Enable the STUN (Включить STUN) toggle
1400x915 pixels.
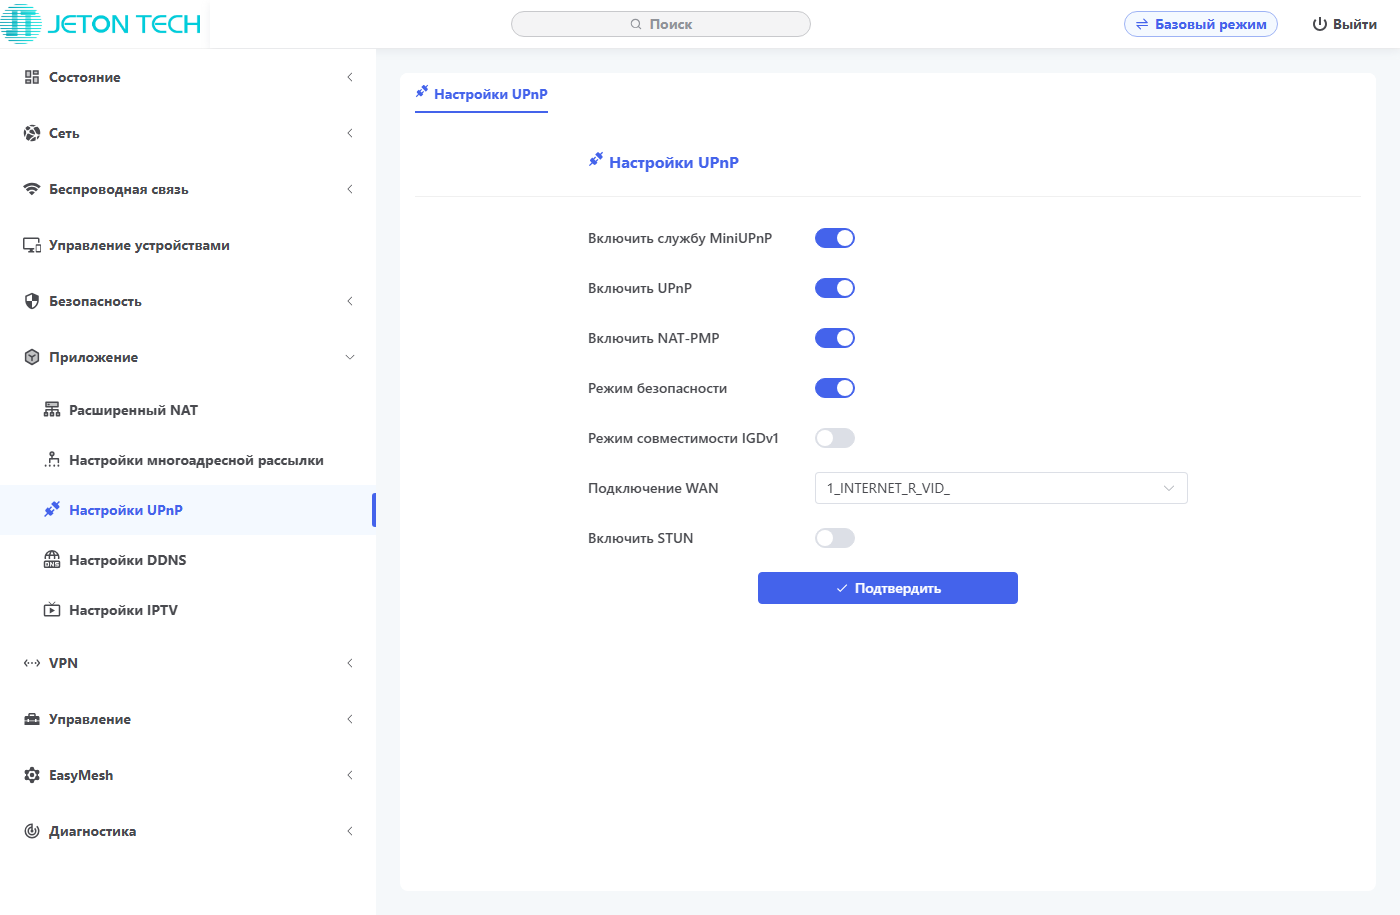tap(835, 538)
